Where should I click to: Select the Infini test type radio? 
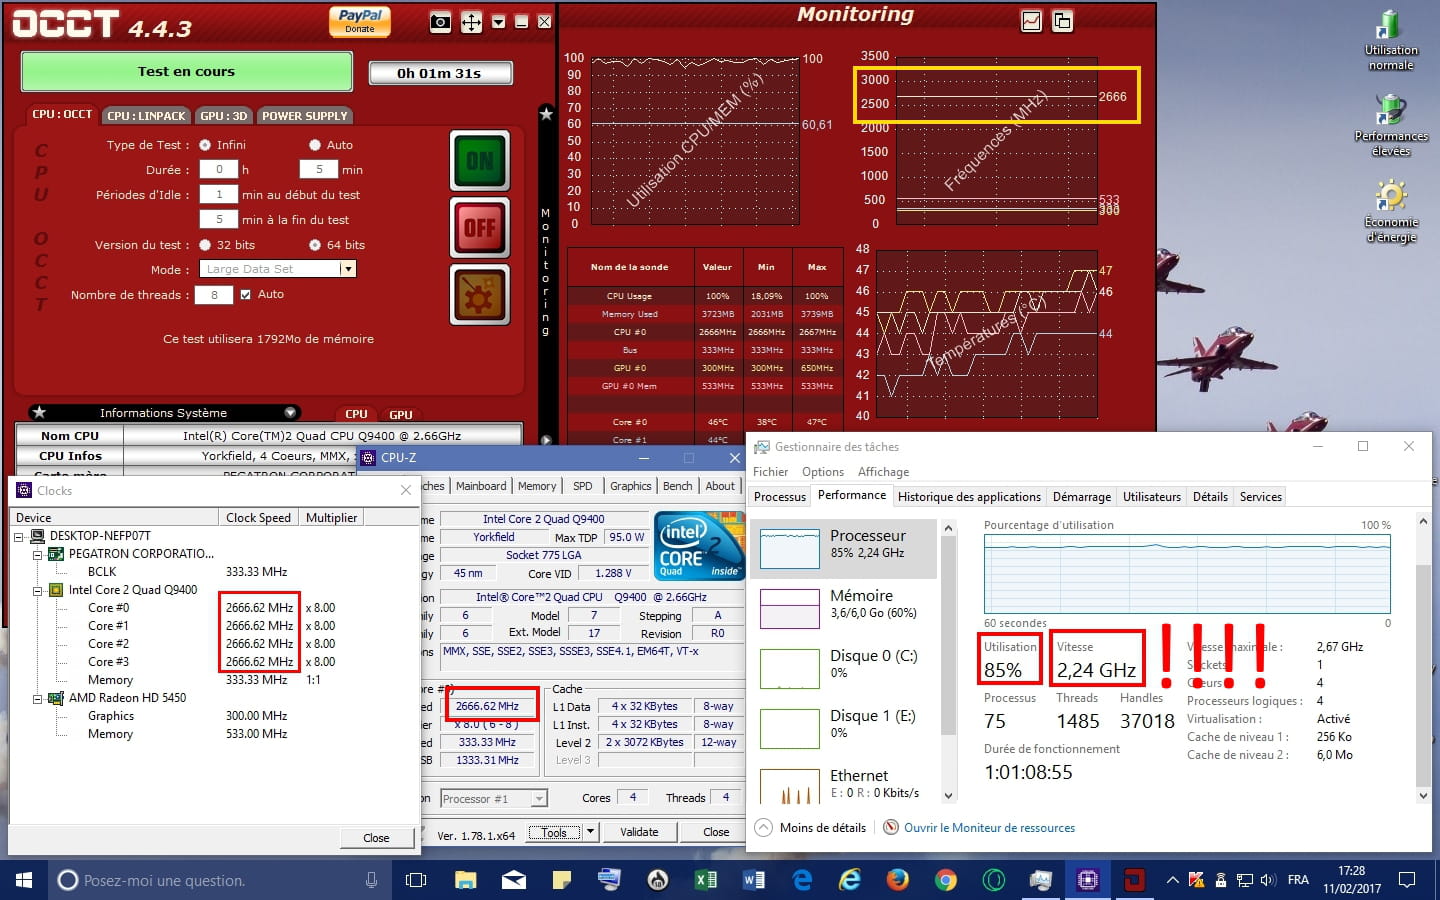pyautogui.click(x=205, y=145)
